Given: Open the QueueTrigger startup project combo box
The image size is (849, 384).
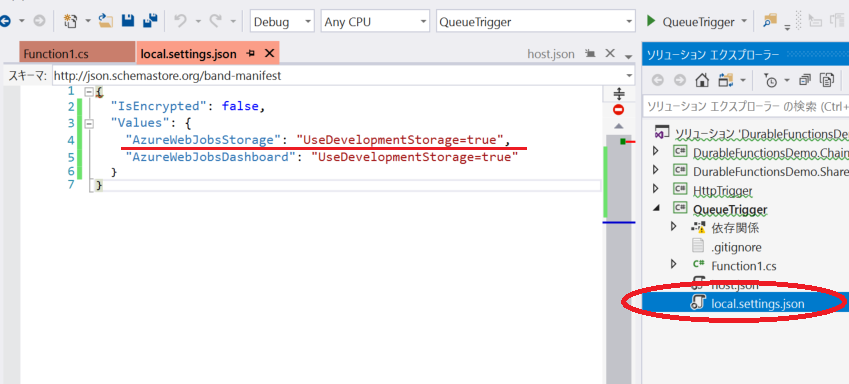Looking at the screenshot, I should coord(535,22).
